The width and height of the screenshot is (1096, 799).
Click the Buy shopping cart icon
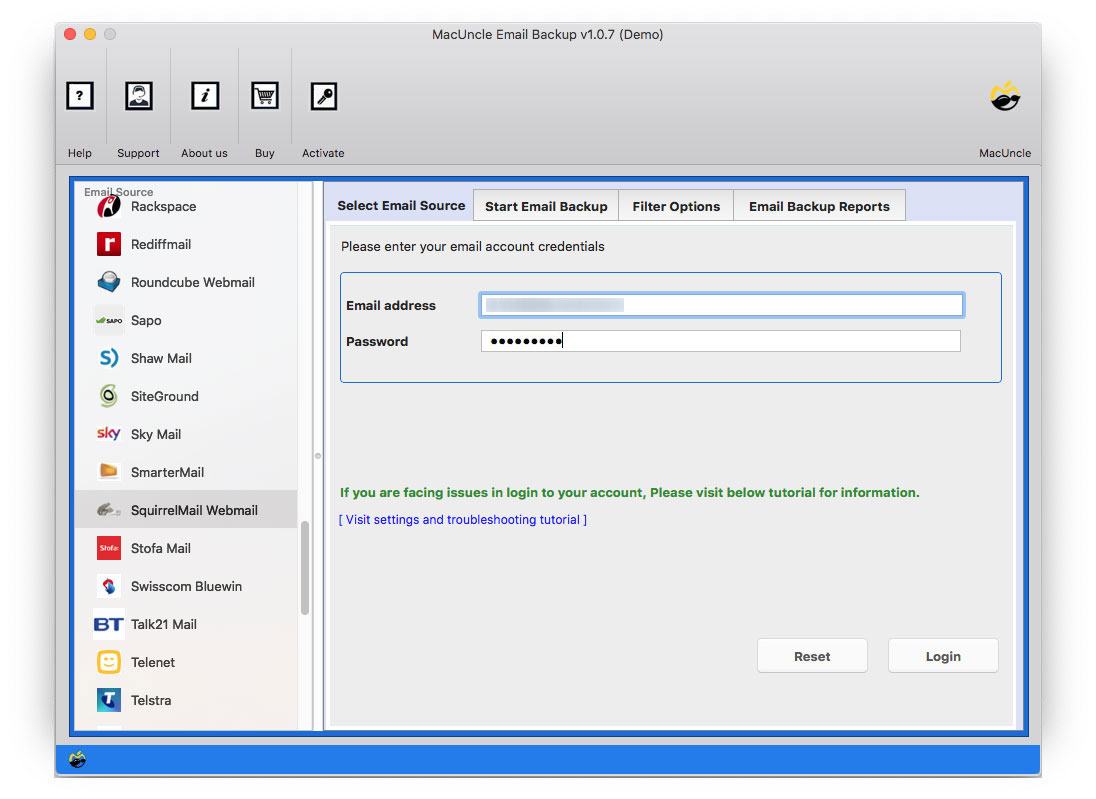(265, 96)
